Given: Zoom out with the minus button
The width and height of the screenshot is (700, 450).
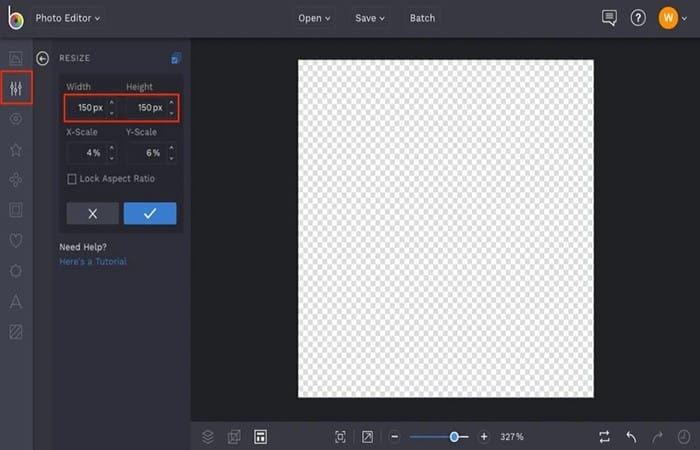Looking at the screenshot, I should coord(394,437).
